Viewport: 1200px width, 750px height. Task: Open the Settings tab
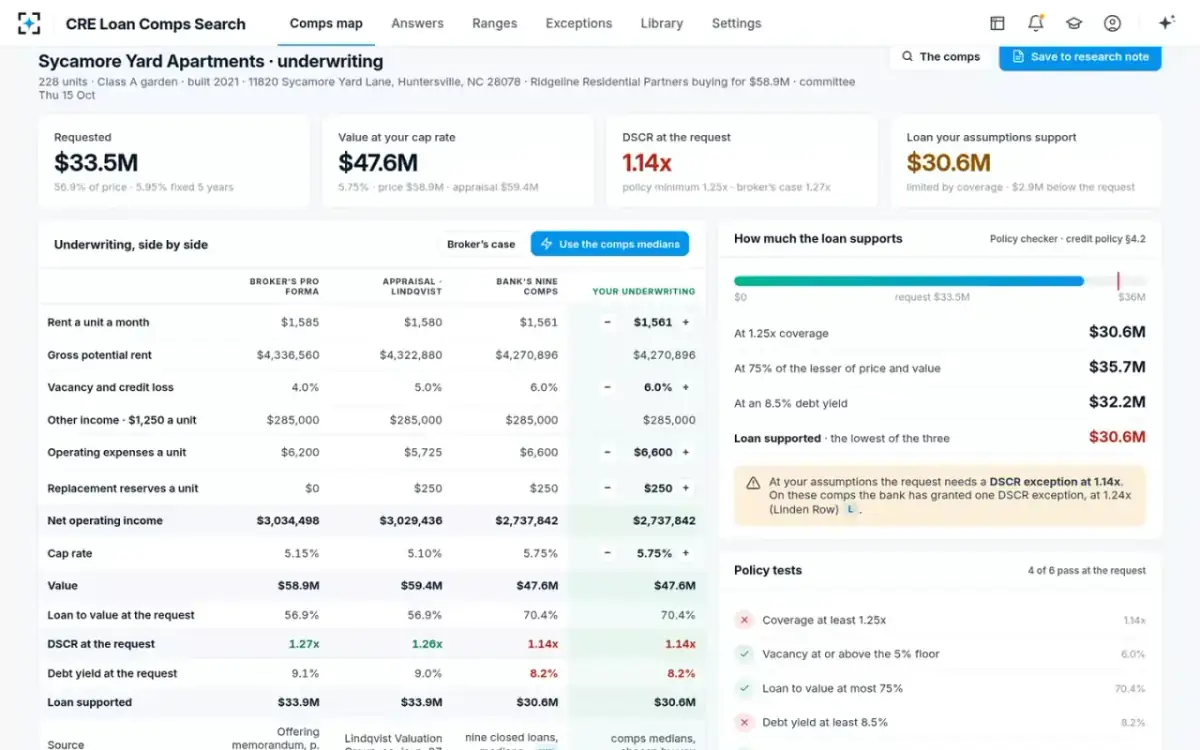736,23
